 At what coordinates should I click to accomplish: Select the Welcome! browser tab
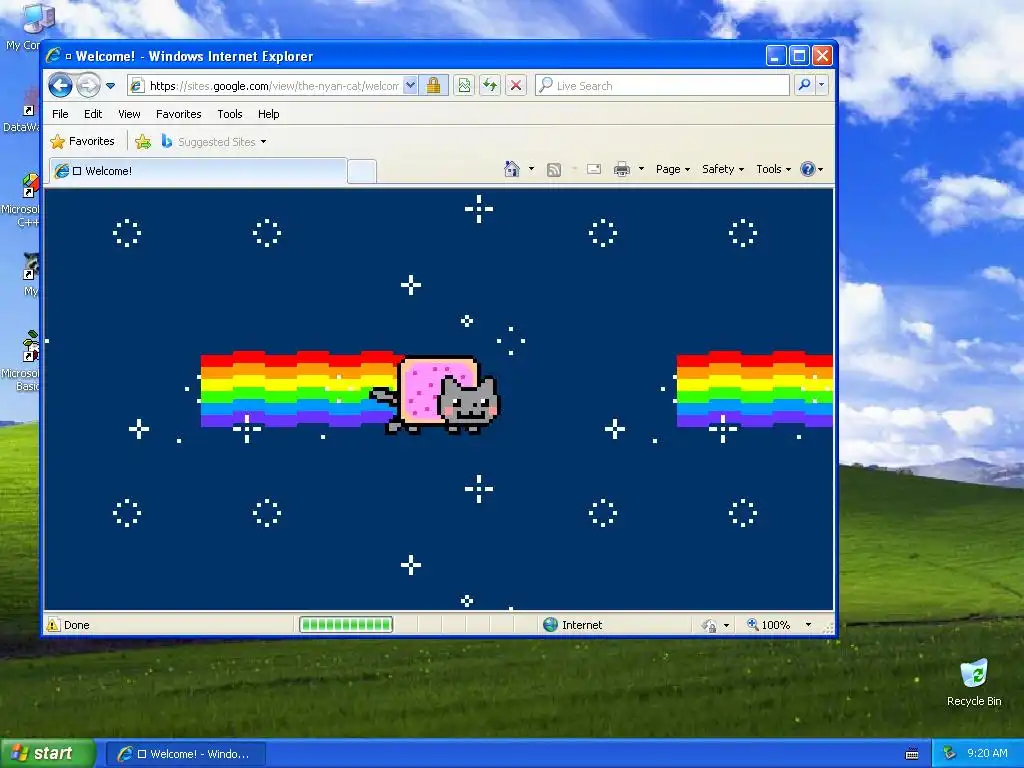coord(198,171)
